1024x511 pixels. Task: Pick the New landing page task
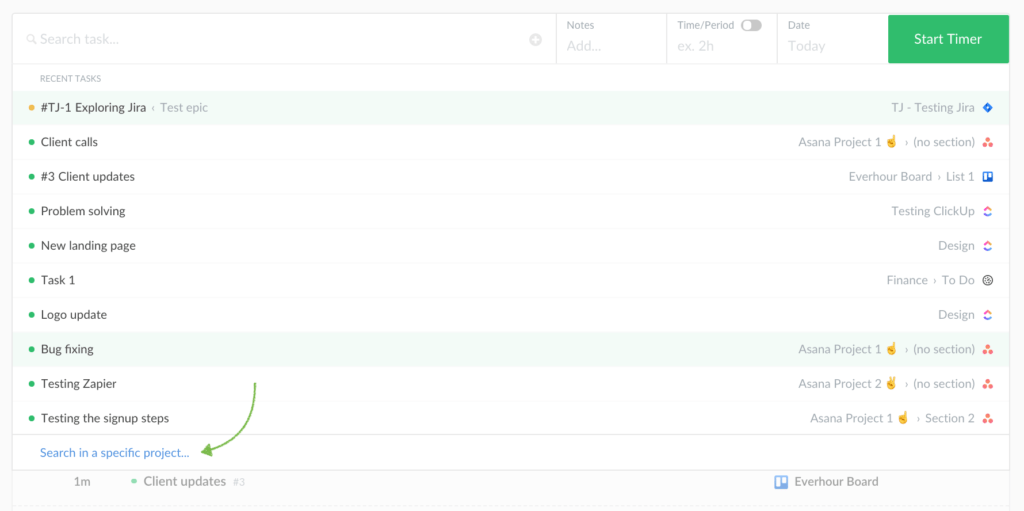click(x=88, y=246)
